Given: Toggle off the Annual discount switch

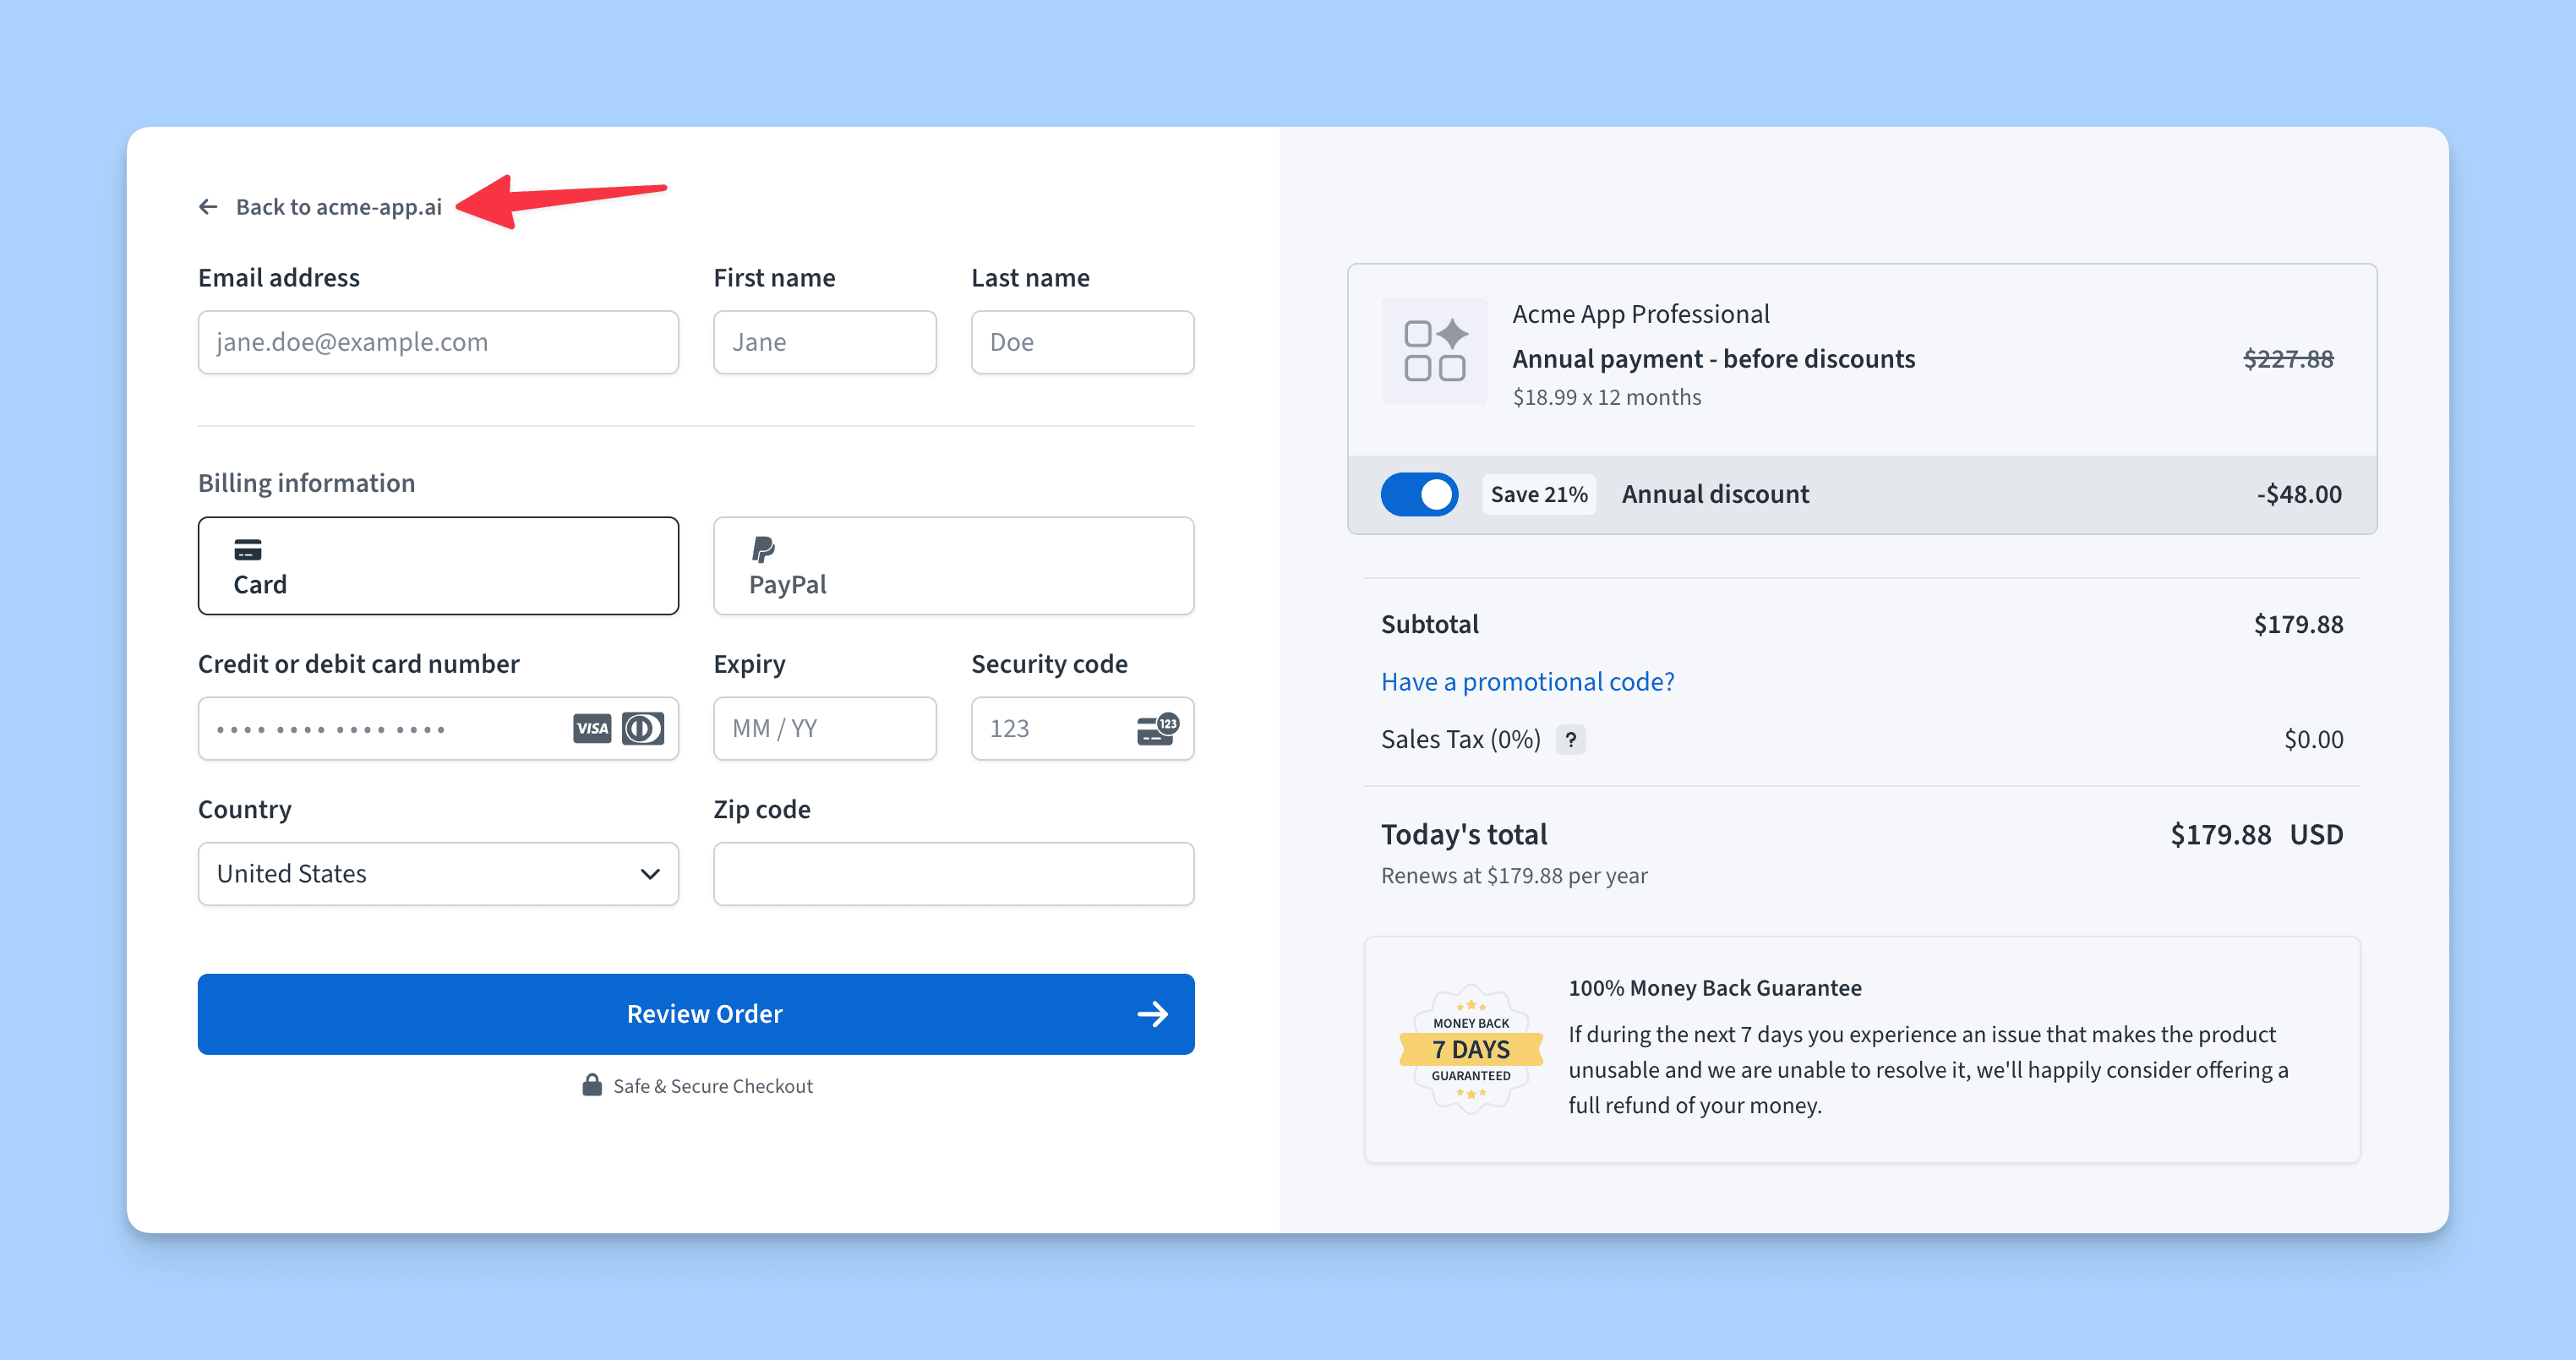Looking at the screenshot, I should [x=1419, y=494].
